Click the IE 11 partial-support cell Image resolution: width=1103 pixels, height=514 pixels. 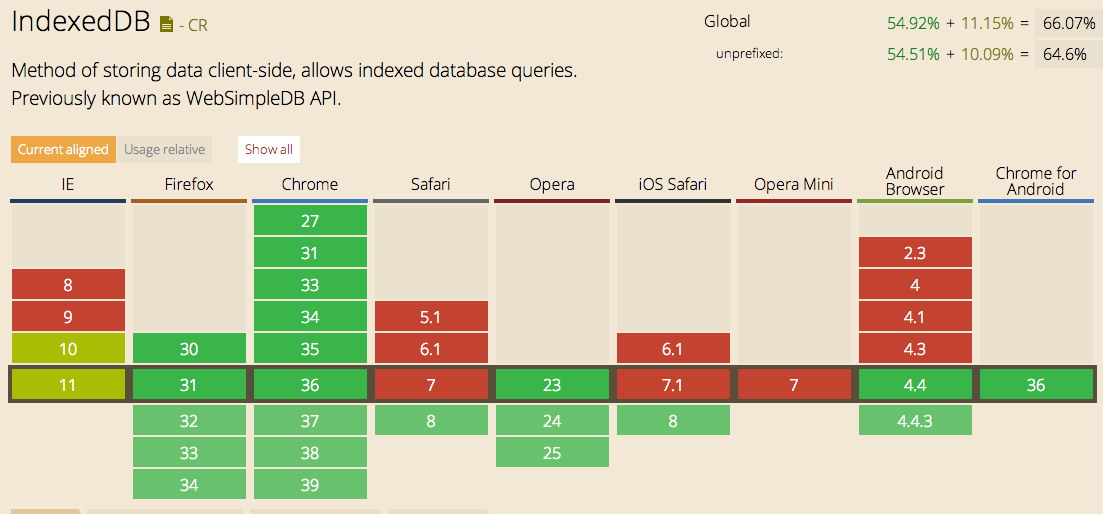click(x=68, y=385)
